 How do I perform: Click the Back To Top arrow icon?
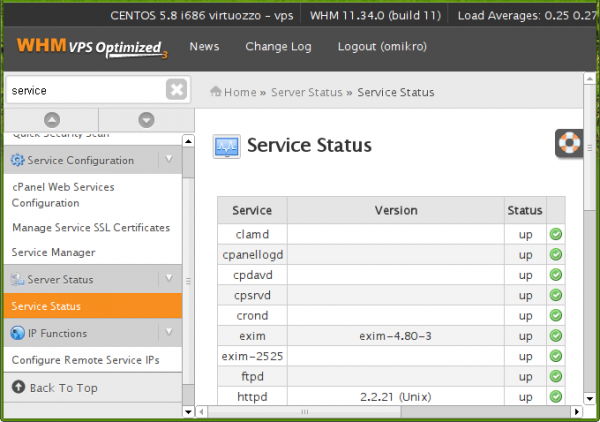click(18, 387)
